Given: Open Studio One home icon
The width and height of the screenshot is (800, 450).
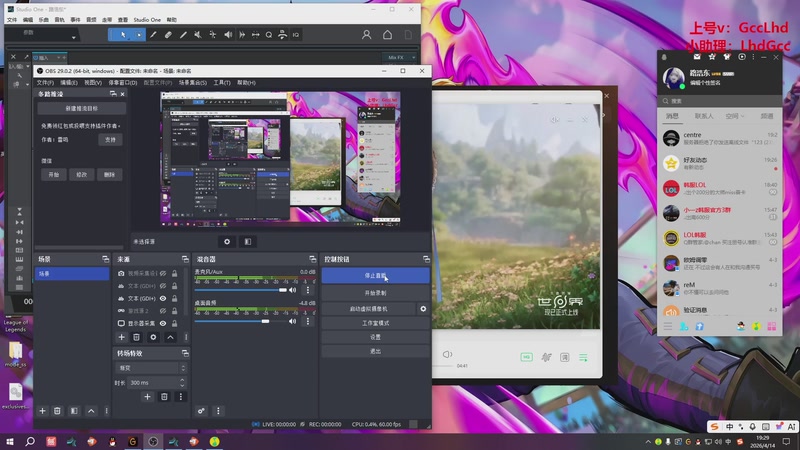Looking at the screenshot, I should [x=387, y=34].
